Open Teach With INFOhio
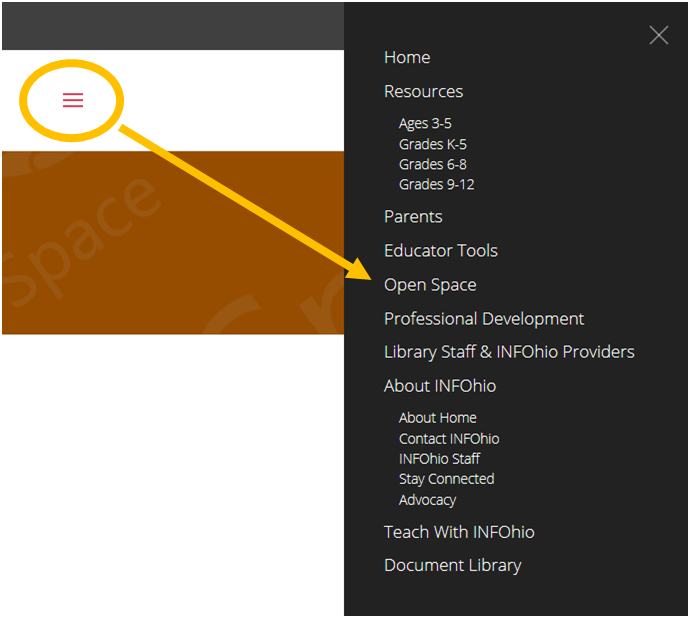This screenshot has height=617, width=690. tap(459, 532)
